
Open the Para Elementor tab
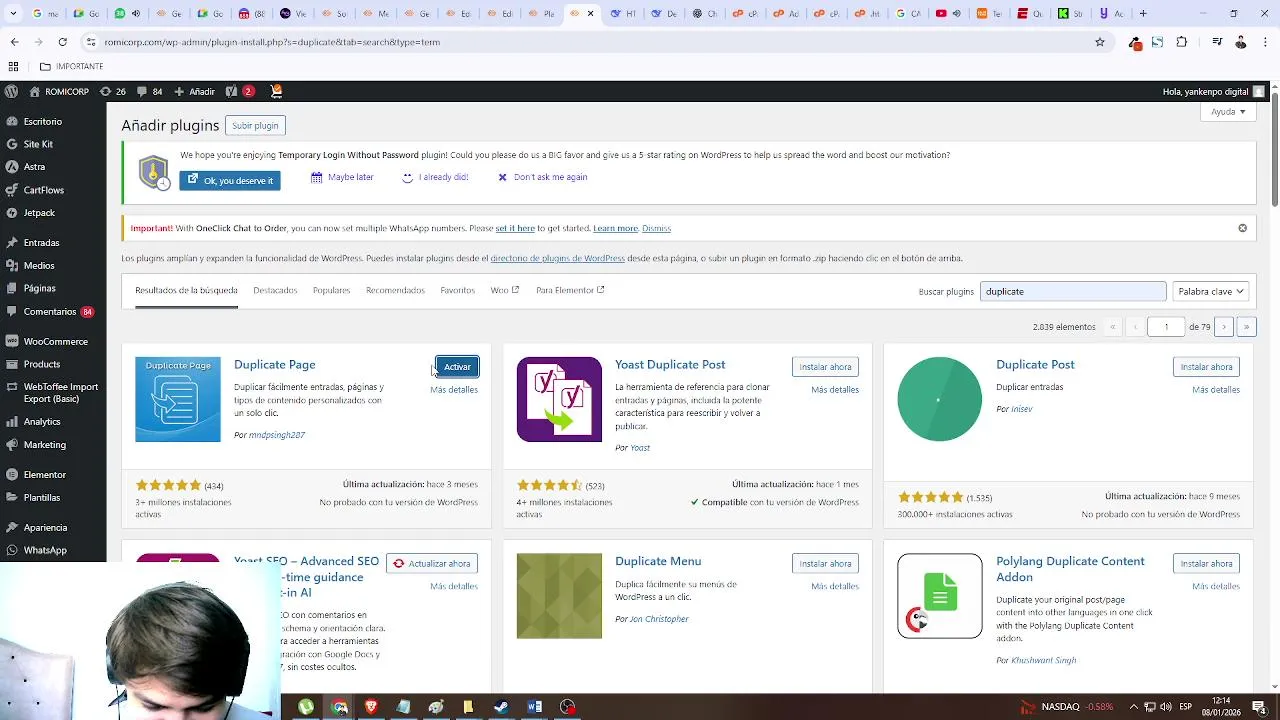click(x=570, y=290)
